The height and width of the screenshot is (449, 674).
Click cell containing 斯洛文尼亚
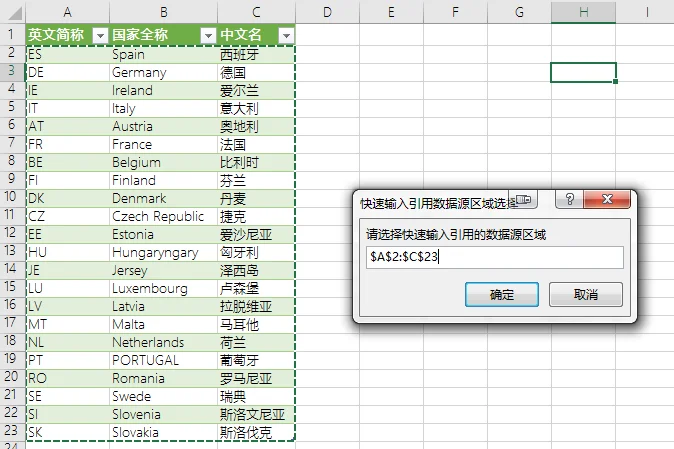click(x=256, y=415)
